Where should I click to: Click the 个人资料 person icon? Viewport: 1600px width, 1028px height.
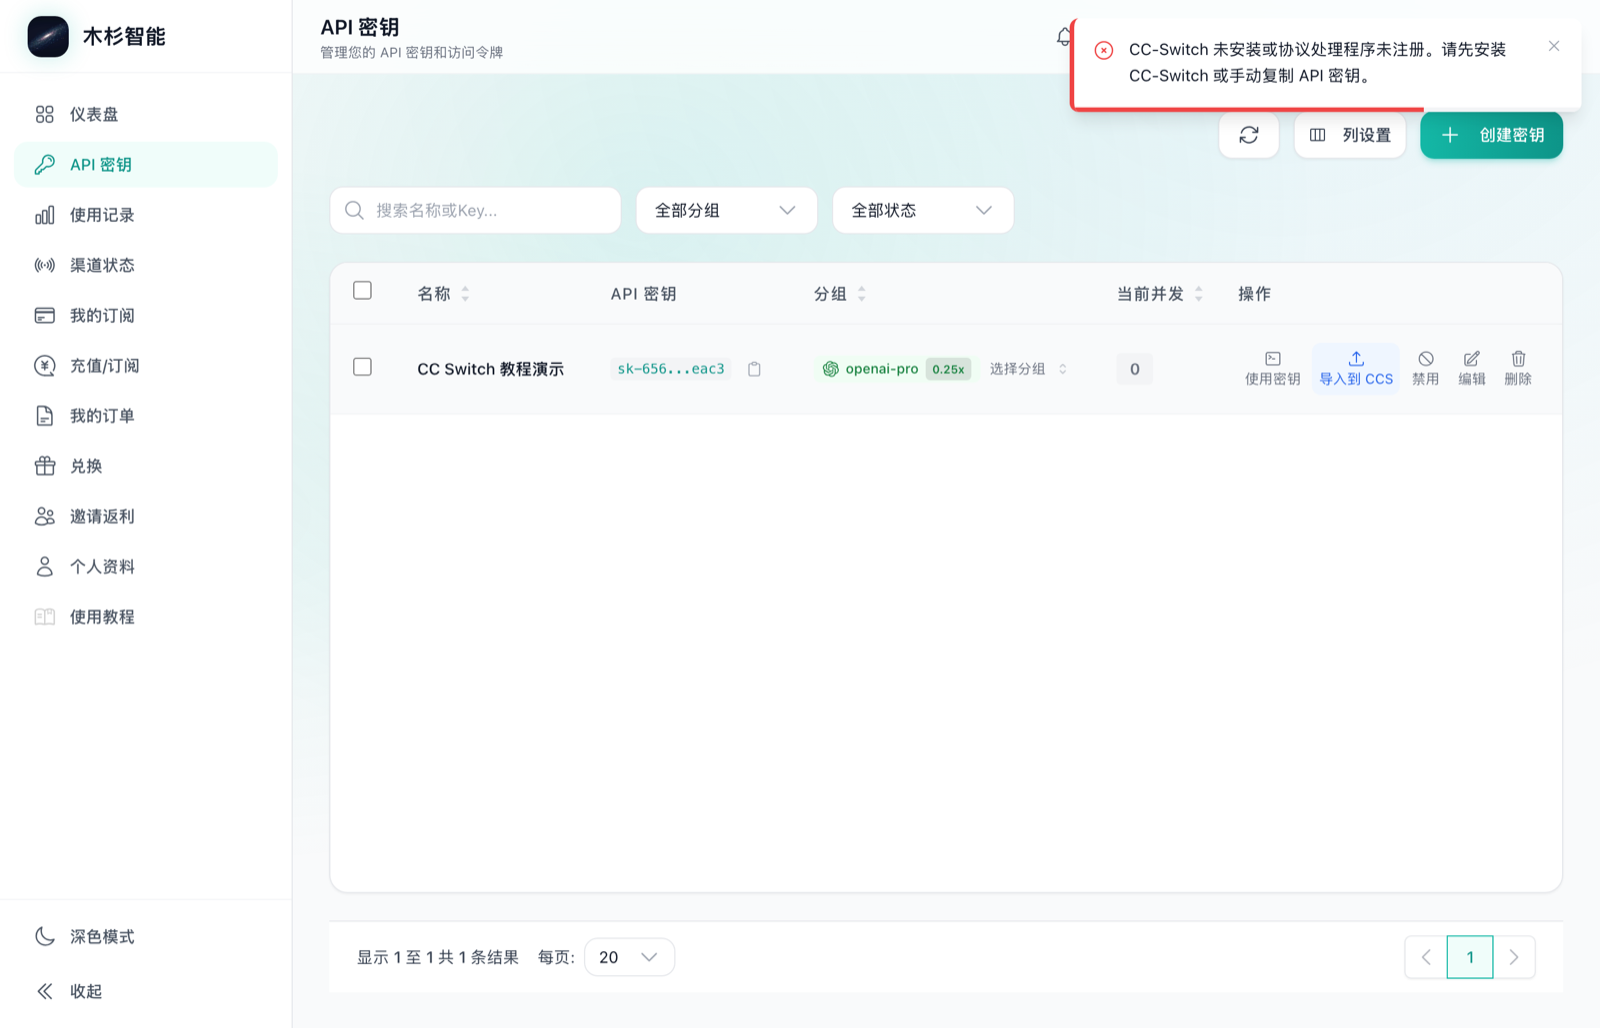(45, 566)
